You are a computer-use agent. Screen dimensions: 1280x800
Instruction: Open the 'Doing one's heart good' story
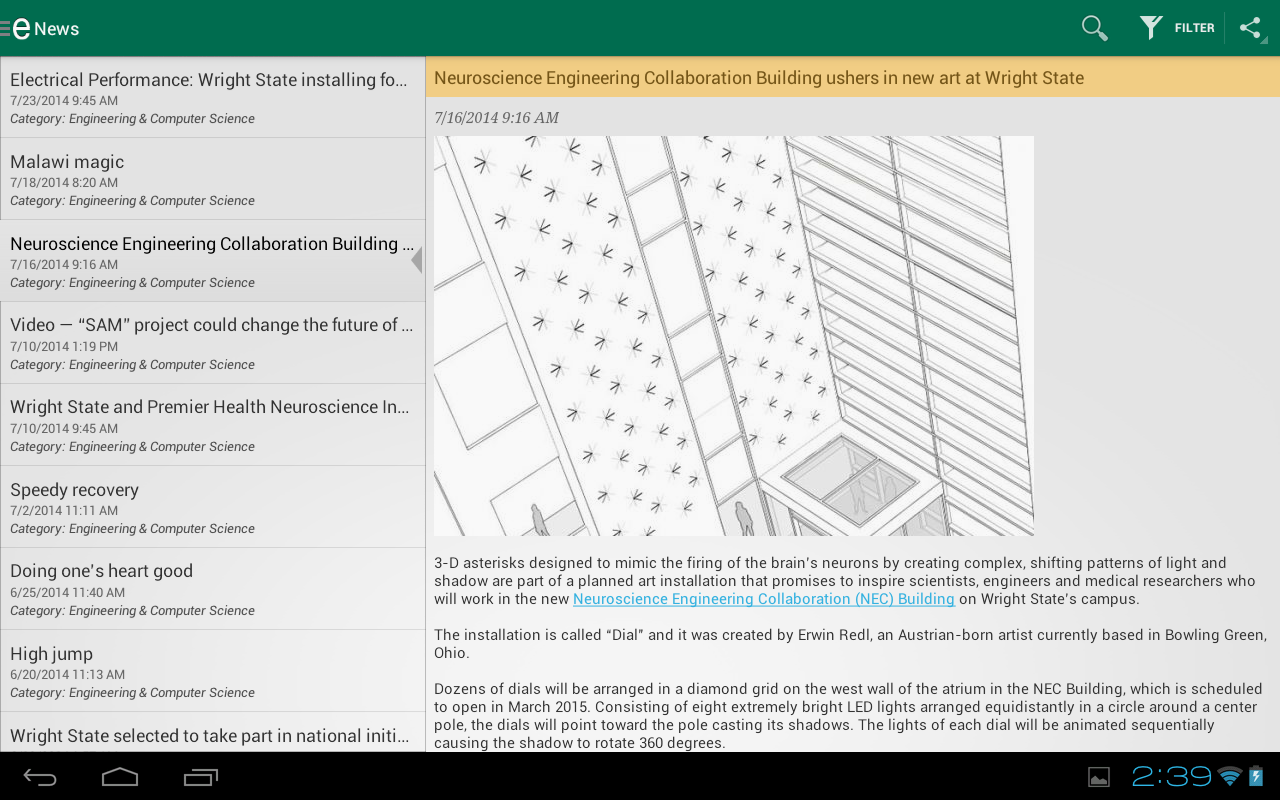pyautogui.click(x=212, y=589)
